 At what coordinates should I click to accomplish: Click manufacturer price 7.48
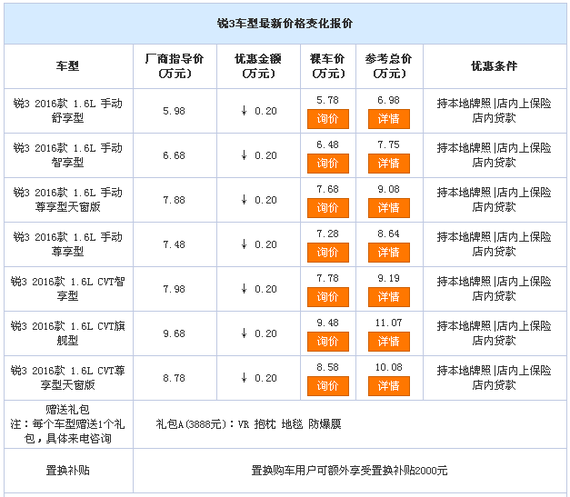click(x=174, y=245)
